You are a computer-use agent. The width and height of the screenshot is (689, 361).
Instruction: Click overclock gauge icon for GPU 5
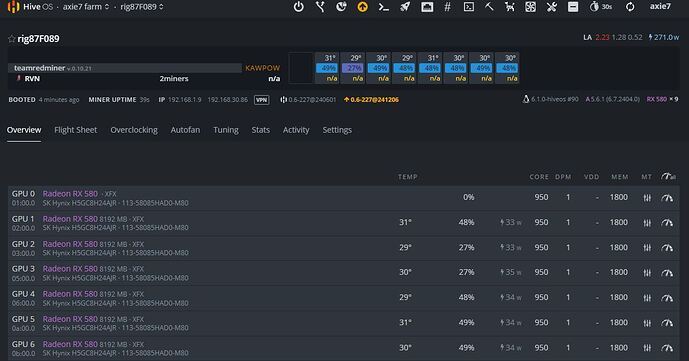coord(667,323)
